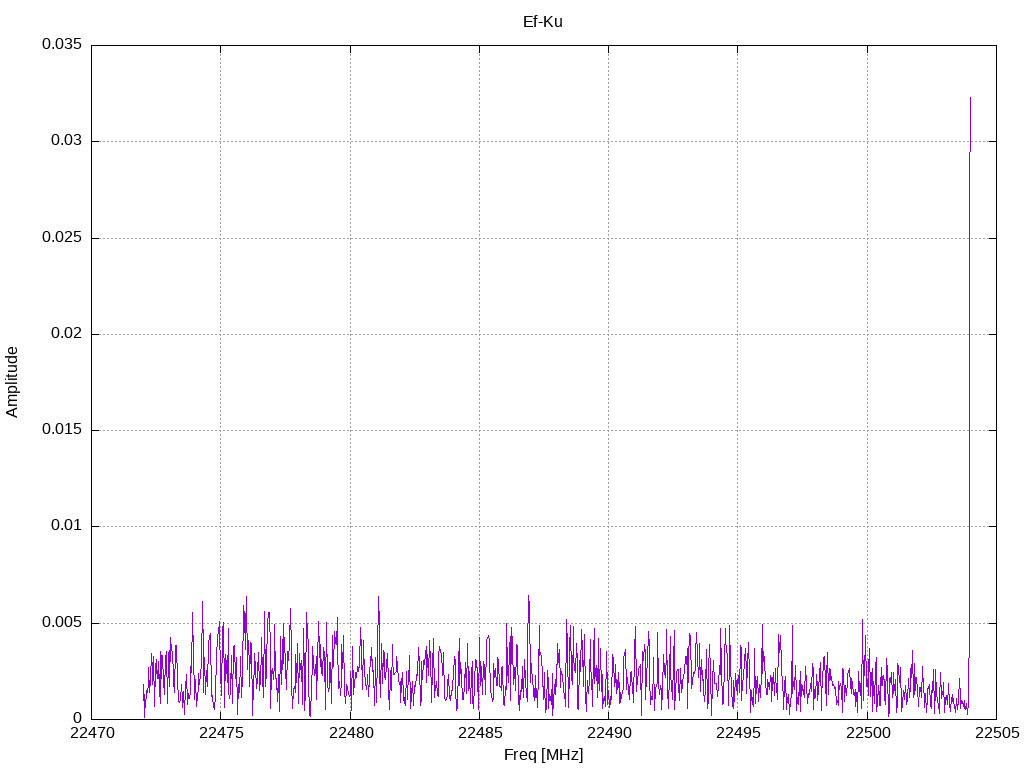Click the spectrum peak near 22481 MHz
This screenshot has height=768, width=1024.
(378, 596)
